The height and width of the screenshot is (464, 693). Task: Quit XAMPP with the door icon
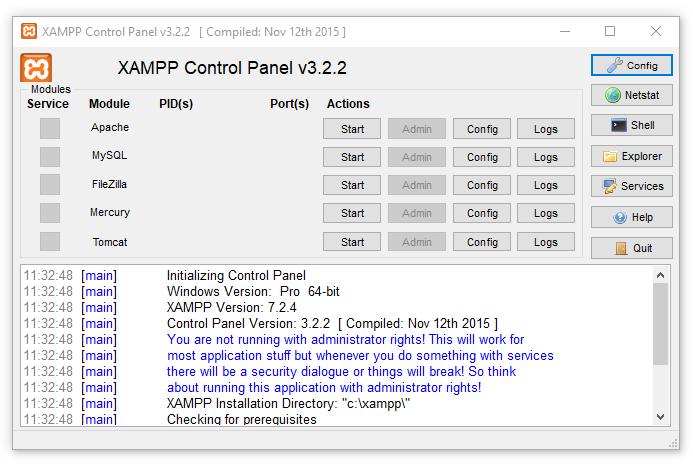tap(632, 248)
